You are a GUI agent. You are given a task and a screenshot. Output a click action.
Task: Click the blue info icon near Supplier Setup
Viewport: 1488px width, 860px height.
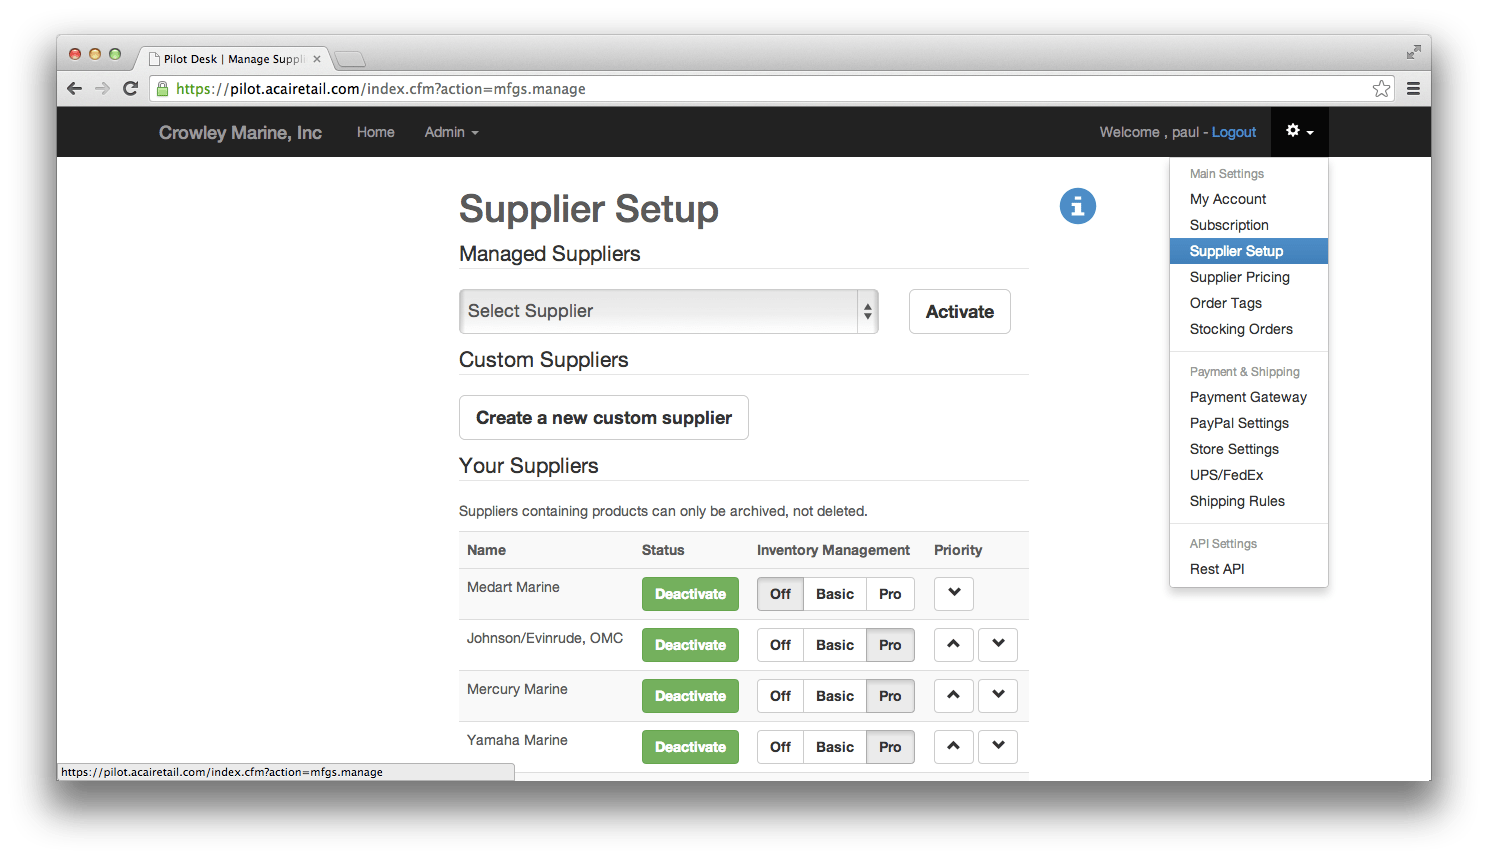click(1077, 206)
